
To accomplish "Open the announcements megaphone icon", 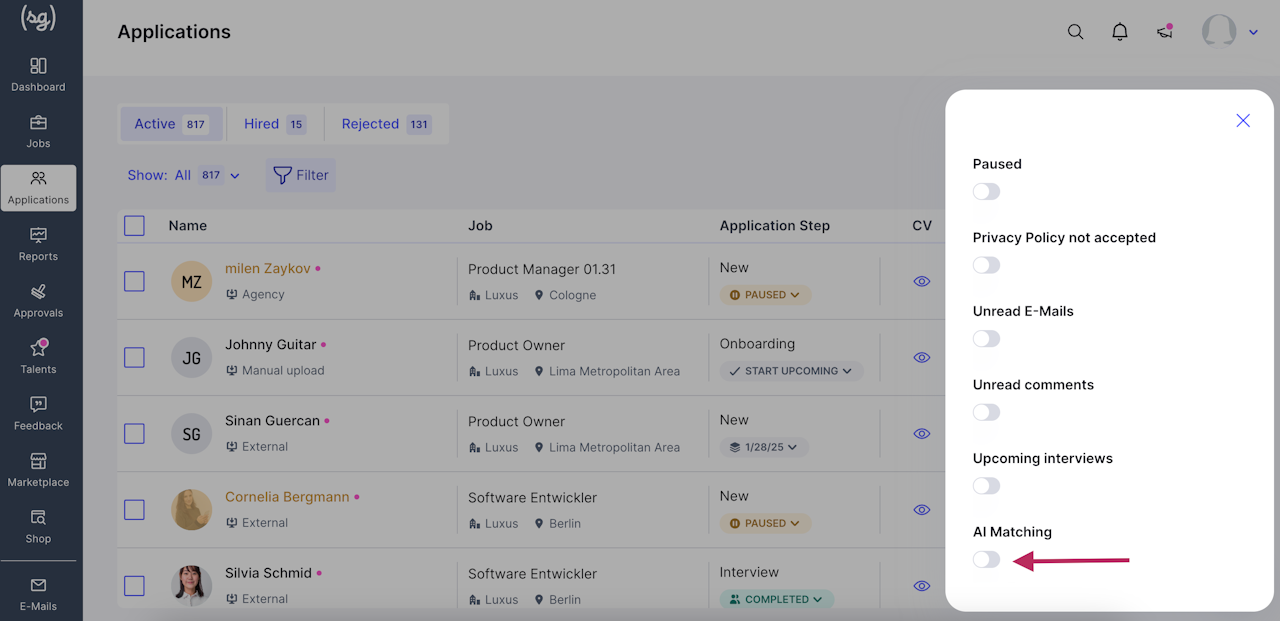I will 1165,32.
